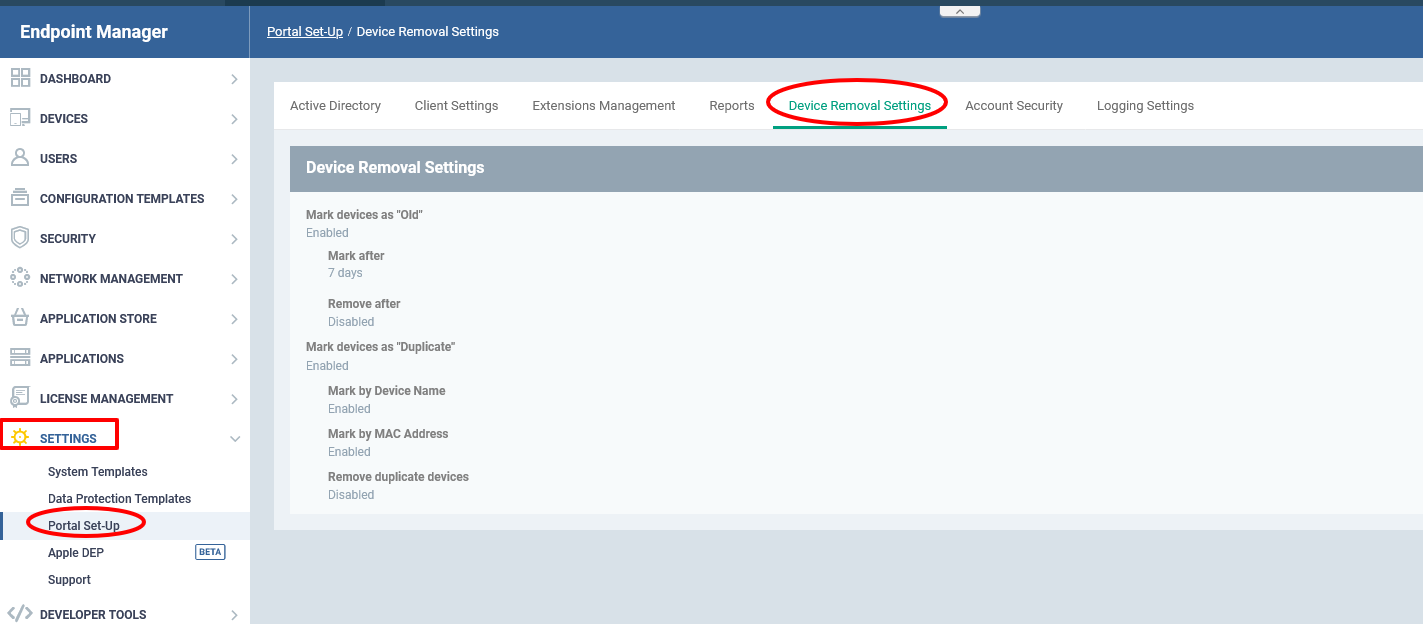The width and height of the screenshot is (1423, 624).
Task: Collapse the Settings menu chevron
Action: pos(235,438)
